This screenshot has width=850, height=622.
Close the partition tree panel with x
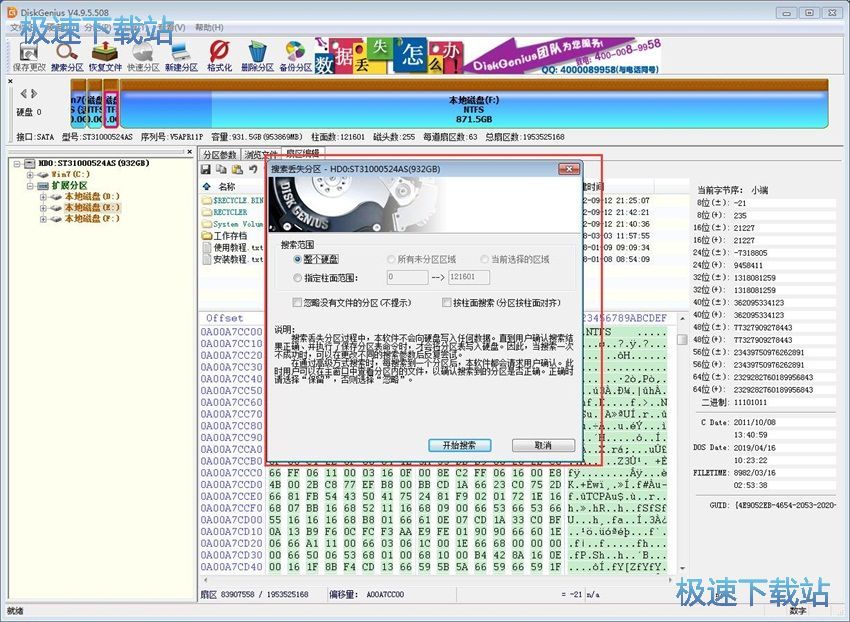[x=190, y=152]
